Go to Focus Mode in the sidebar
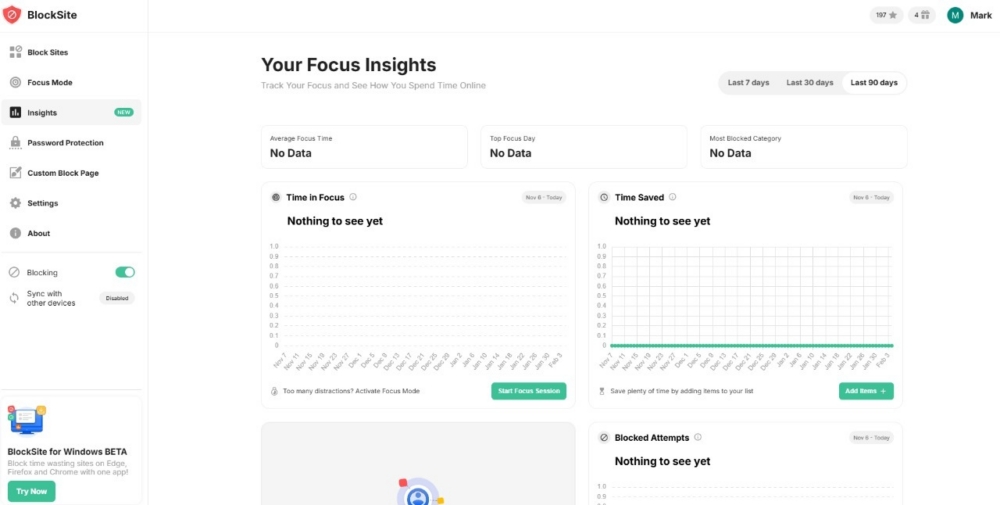 pyautogui.click(x=49, y=82)
